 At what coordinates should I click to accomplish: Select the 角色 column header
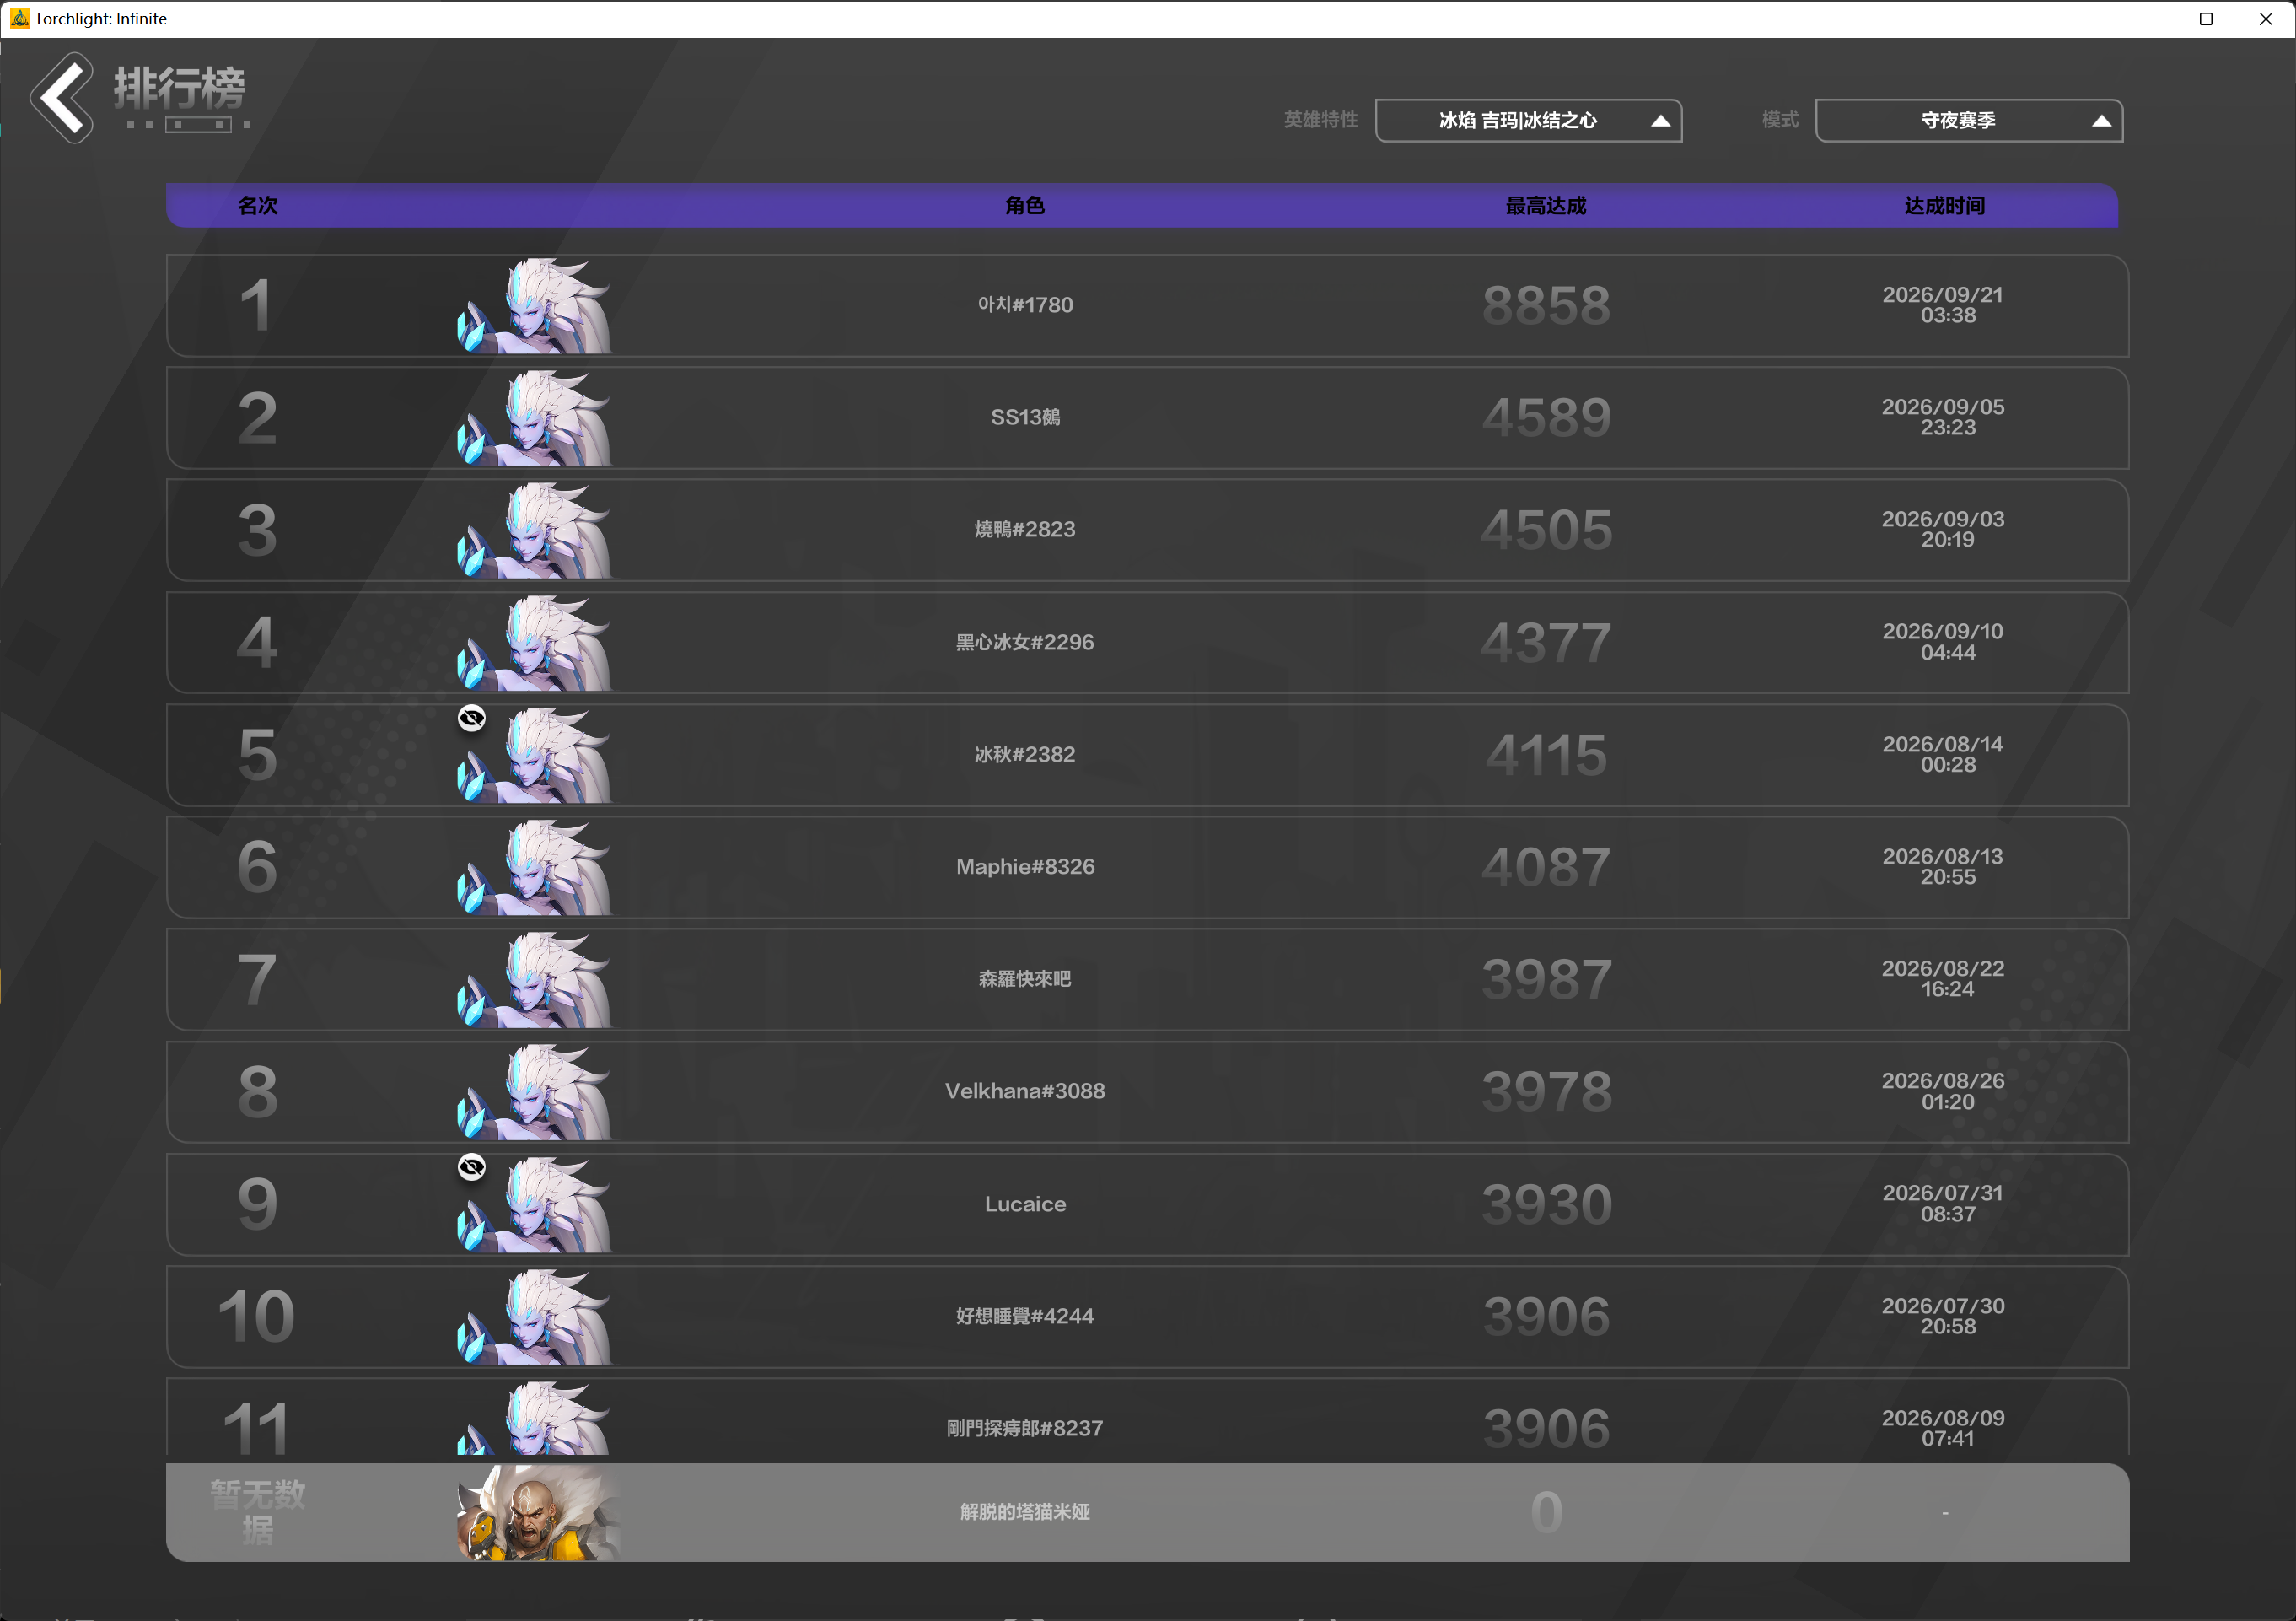click(1025, 206)
